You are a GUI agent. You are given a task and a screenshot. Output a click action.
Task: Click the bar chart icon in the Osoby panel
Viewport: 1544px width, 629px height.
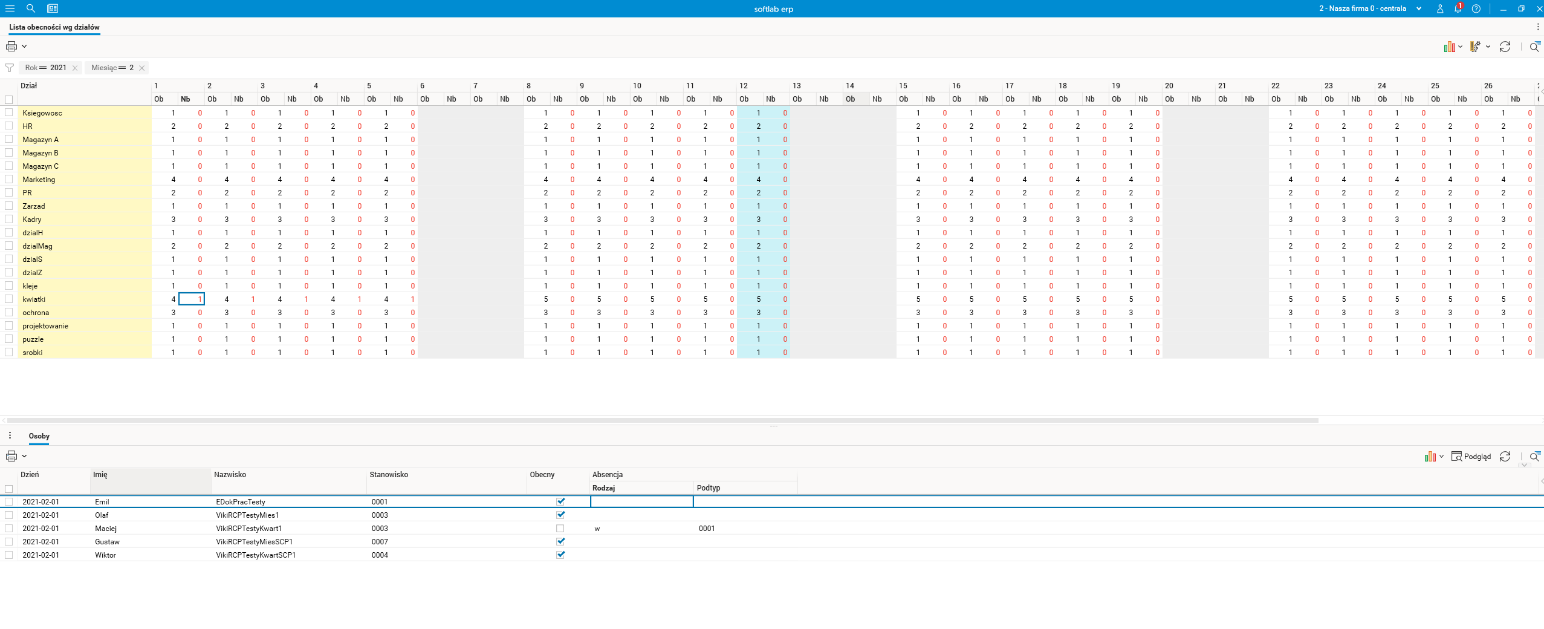tap(1431, 456)
